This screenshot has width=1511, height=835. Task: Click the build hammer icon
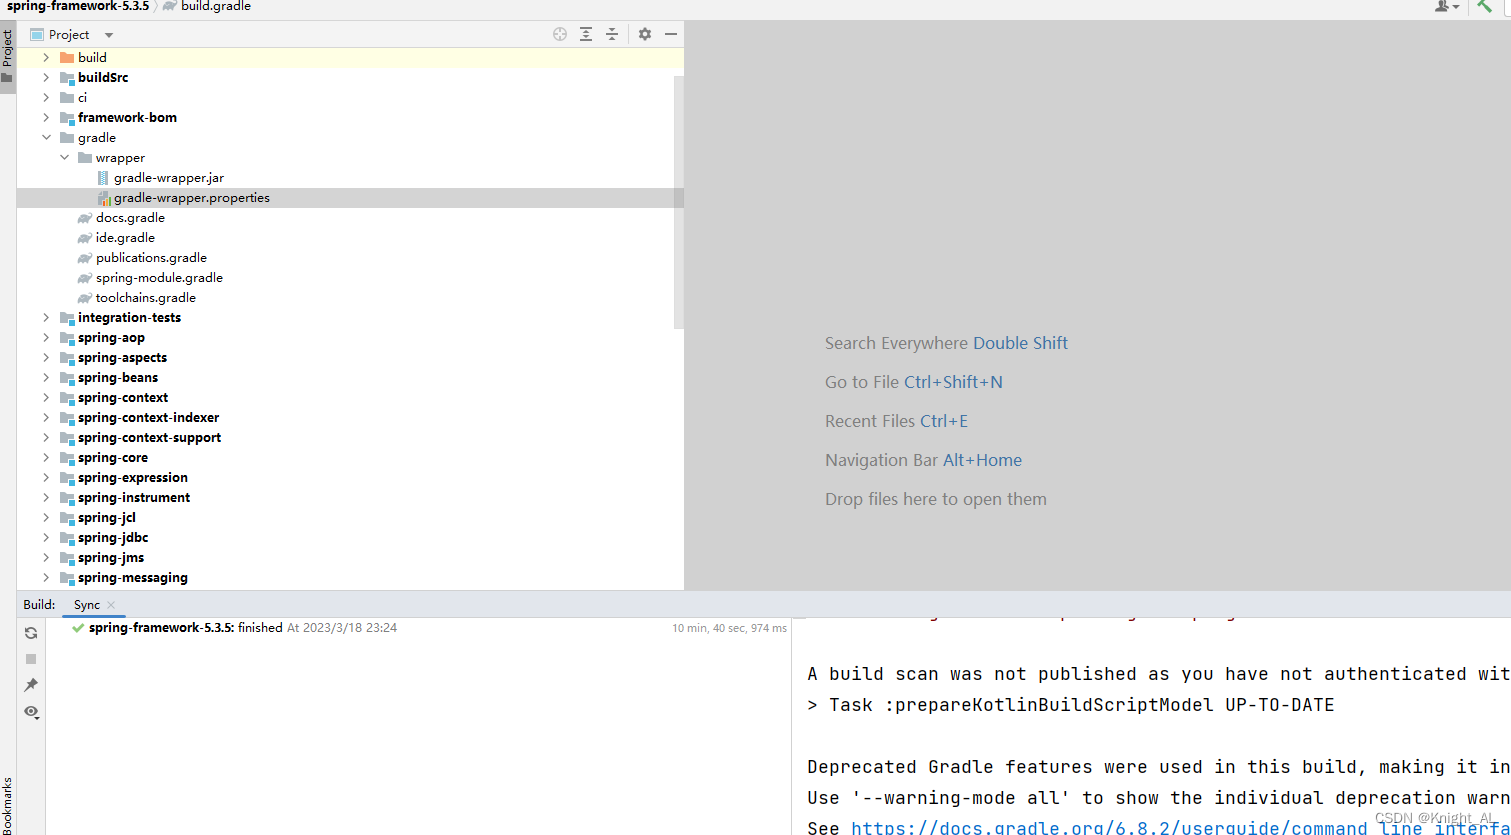(x=1485, y=6)
